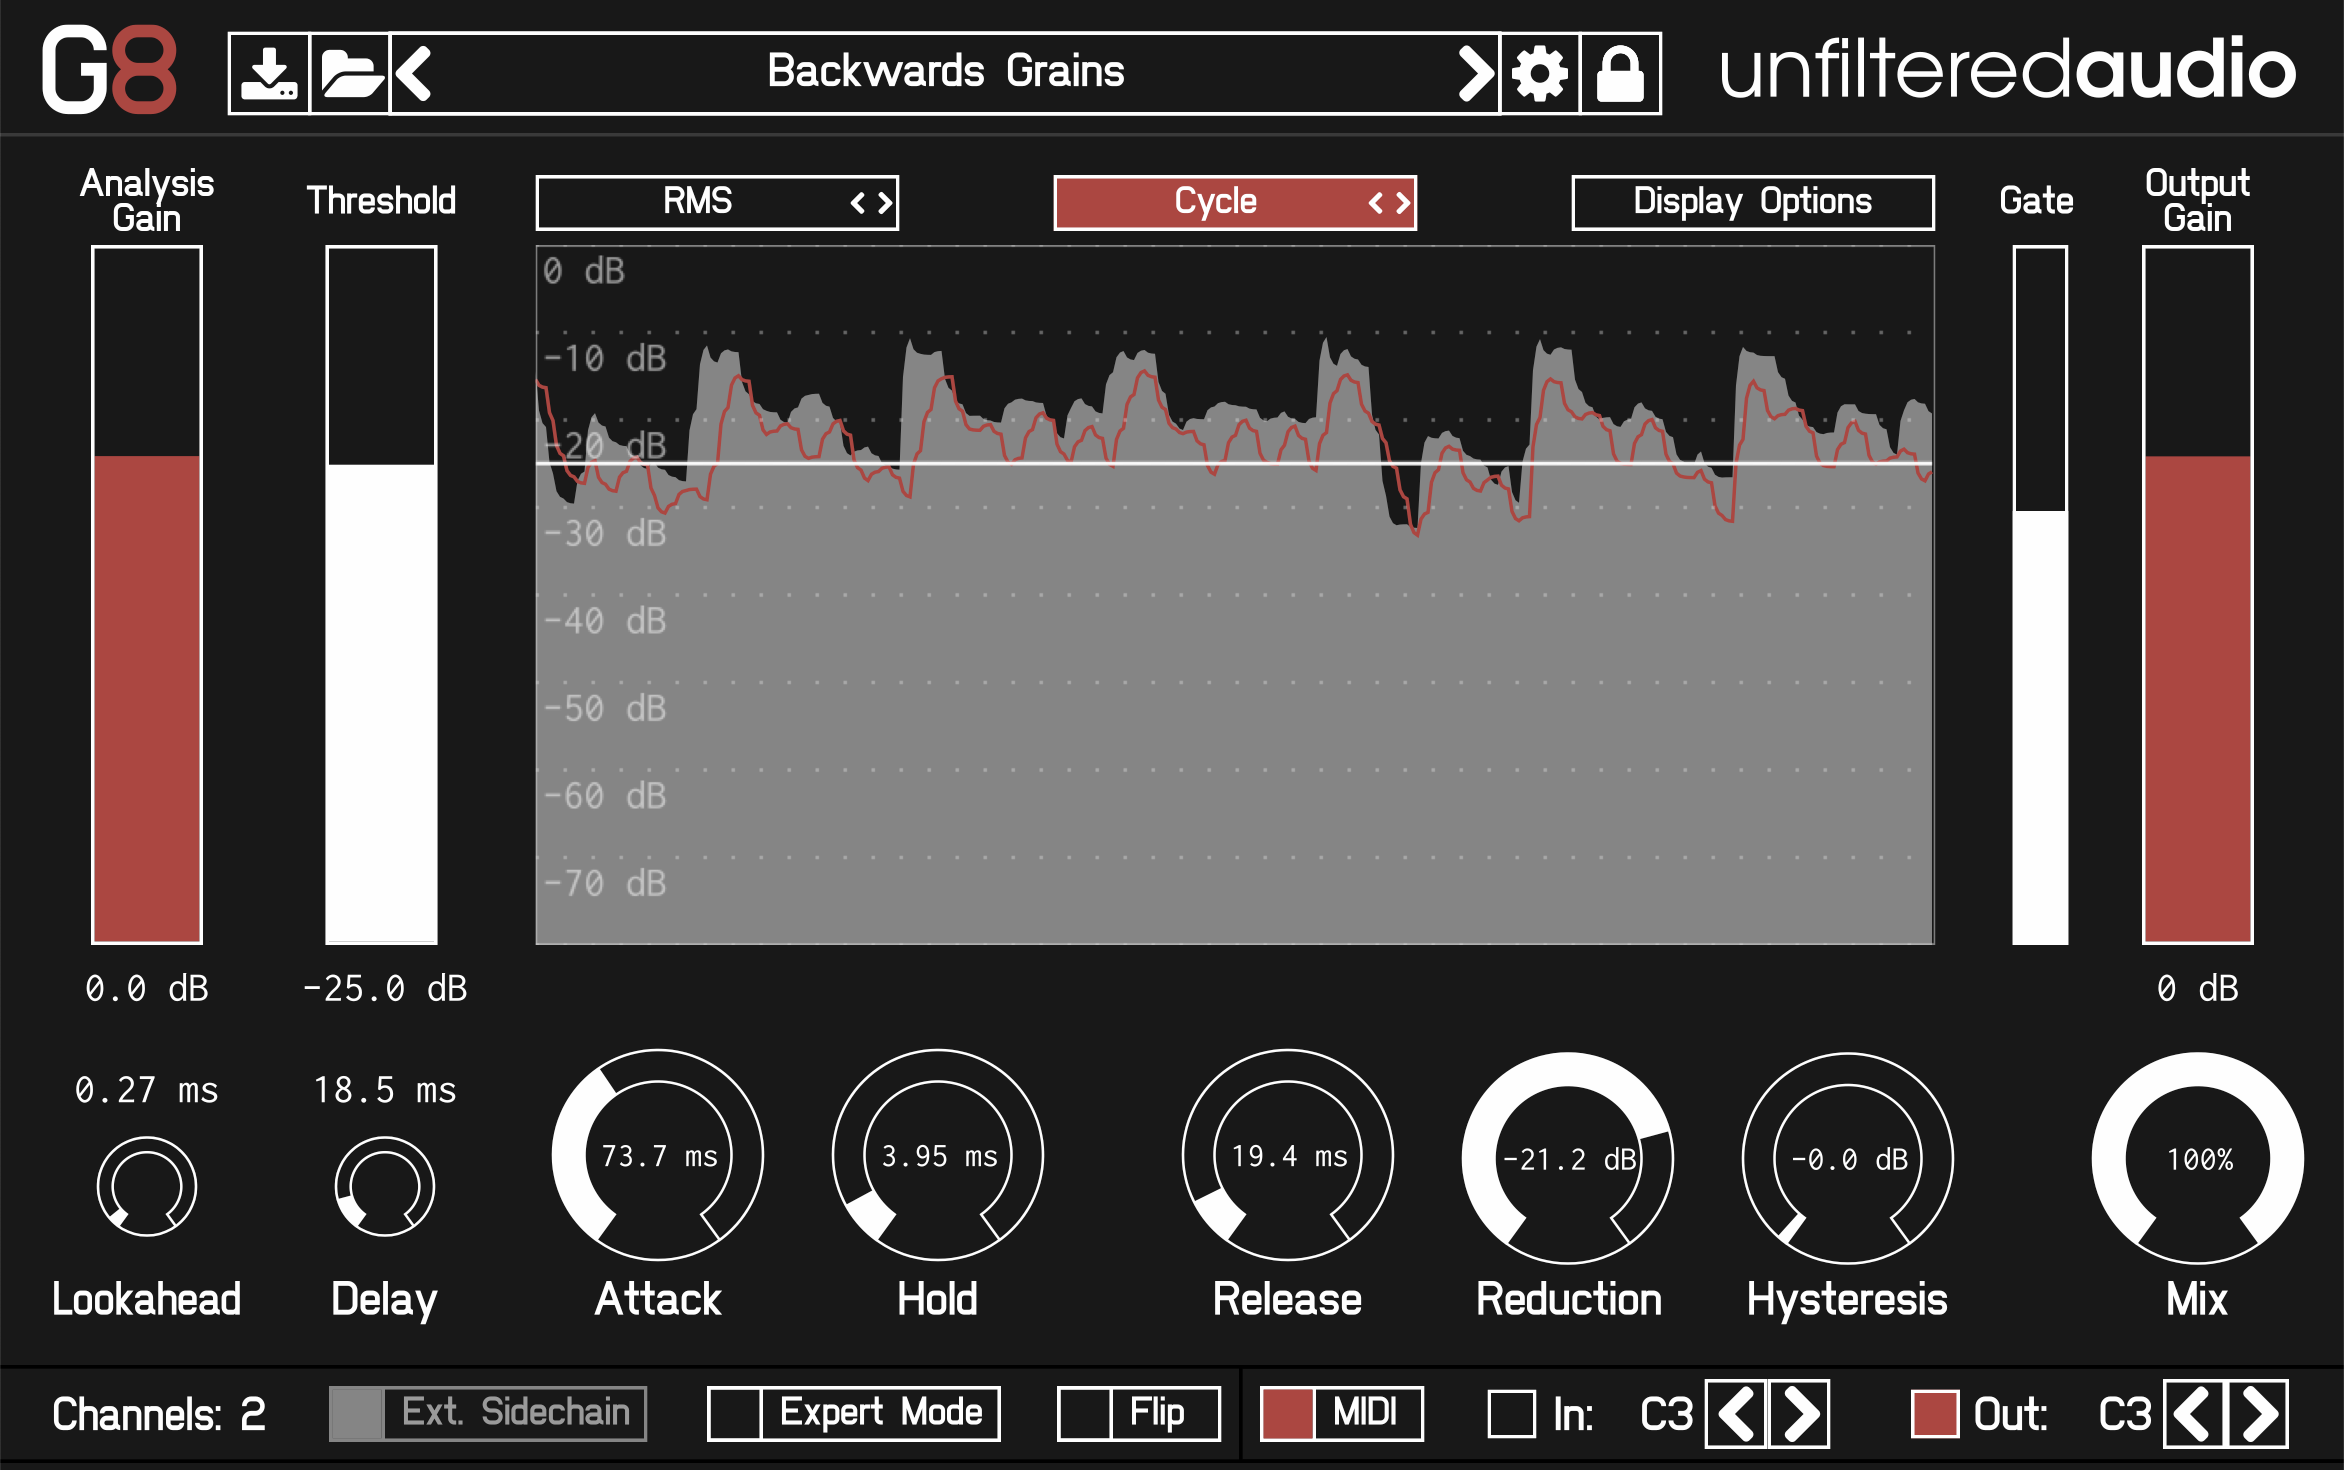Toggle Expert Mode

[x=852, y=1413]
